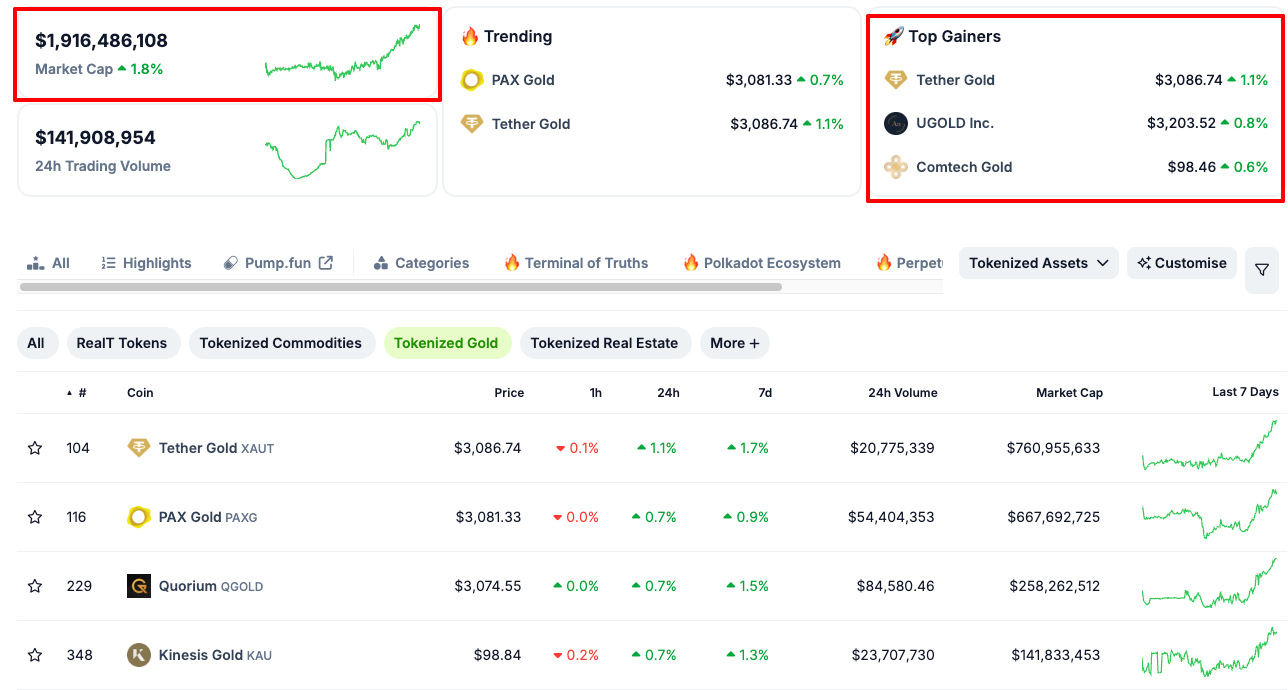Sort by rank number column

tap(77, 393)
